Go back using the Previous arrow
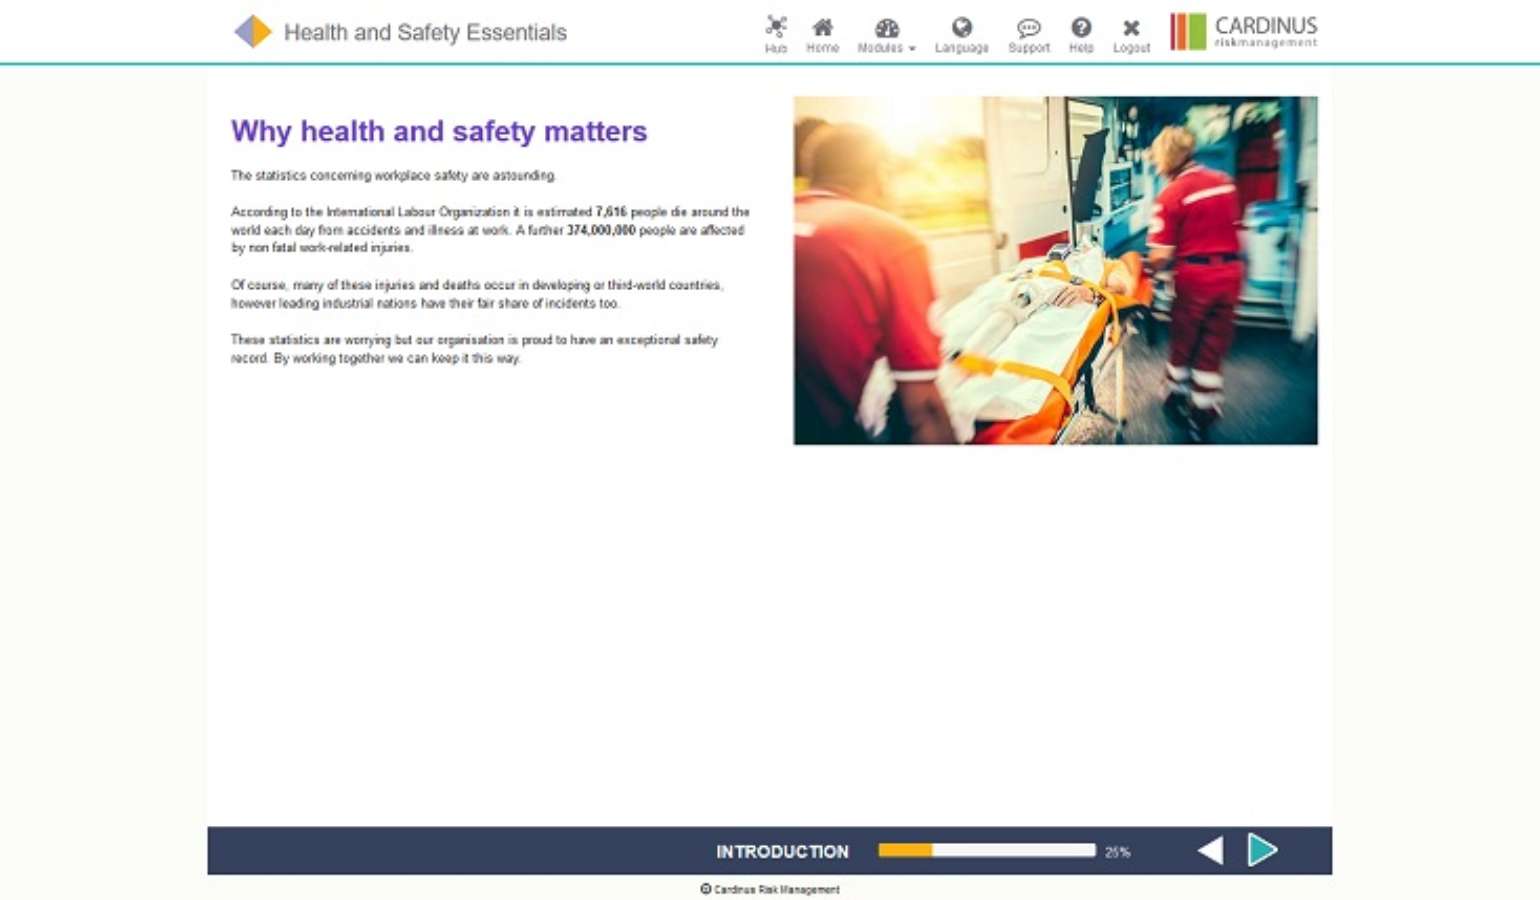Viewport: 1540px width, 900px height. [x=1210, y=850]
